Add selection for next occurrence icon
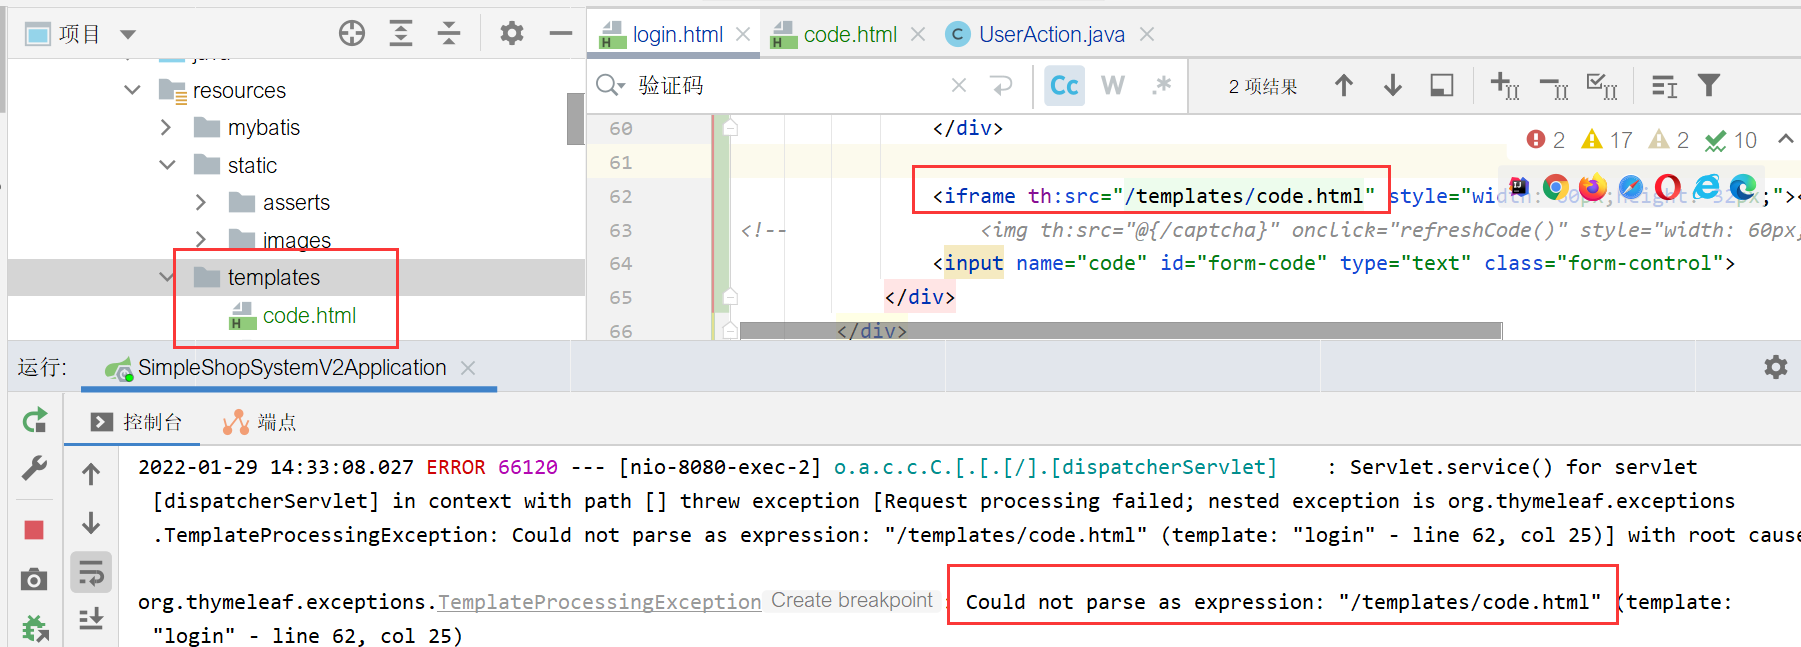Screen dimensions: 1801x647 pyautogui.click(x=1505, y=86)
